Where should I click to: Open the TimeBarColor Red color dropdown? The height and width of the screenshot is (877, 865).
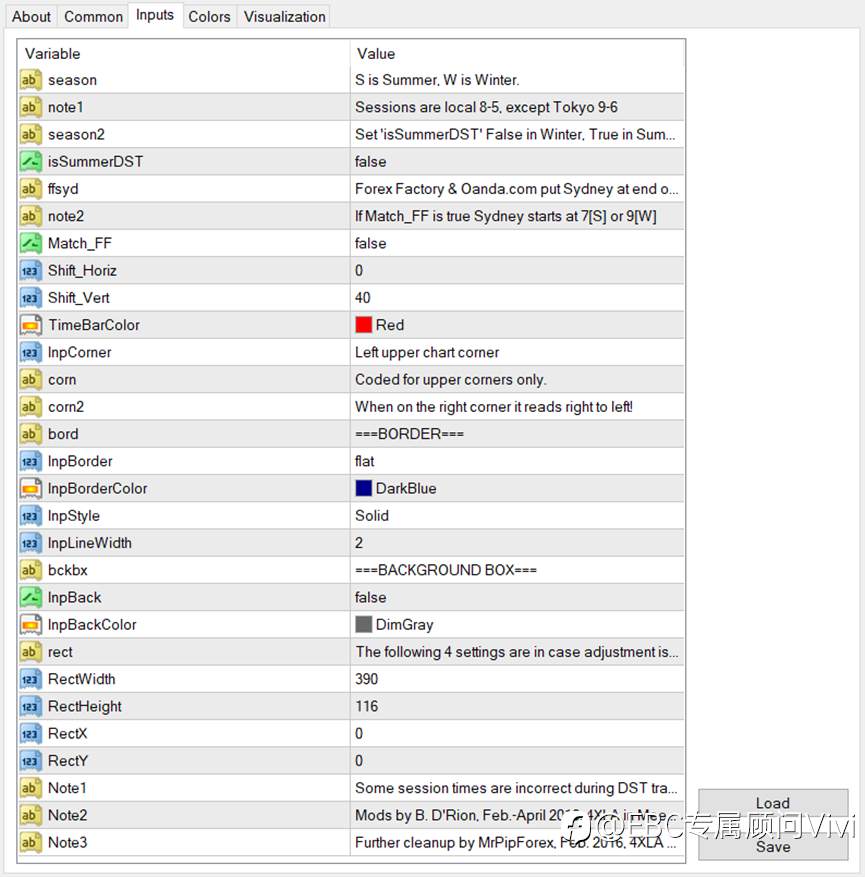517,325
